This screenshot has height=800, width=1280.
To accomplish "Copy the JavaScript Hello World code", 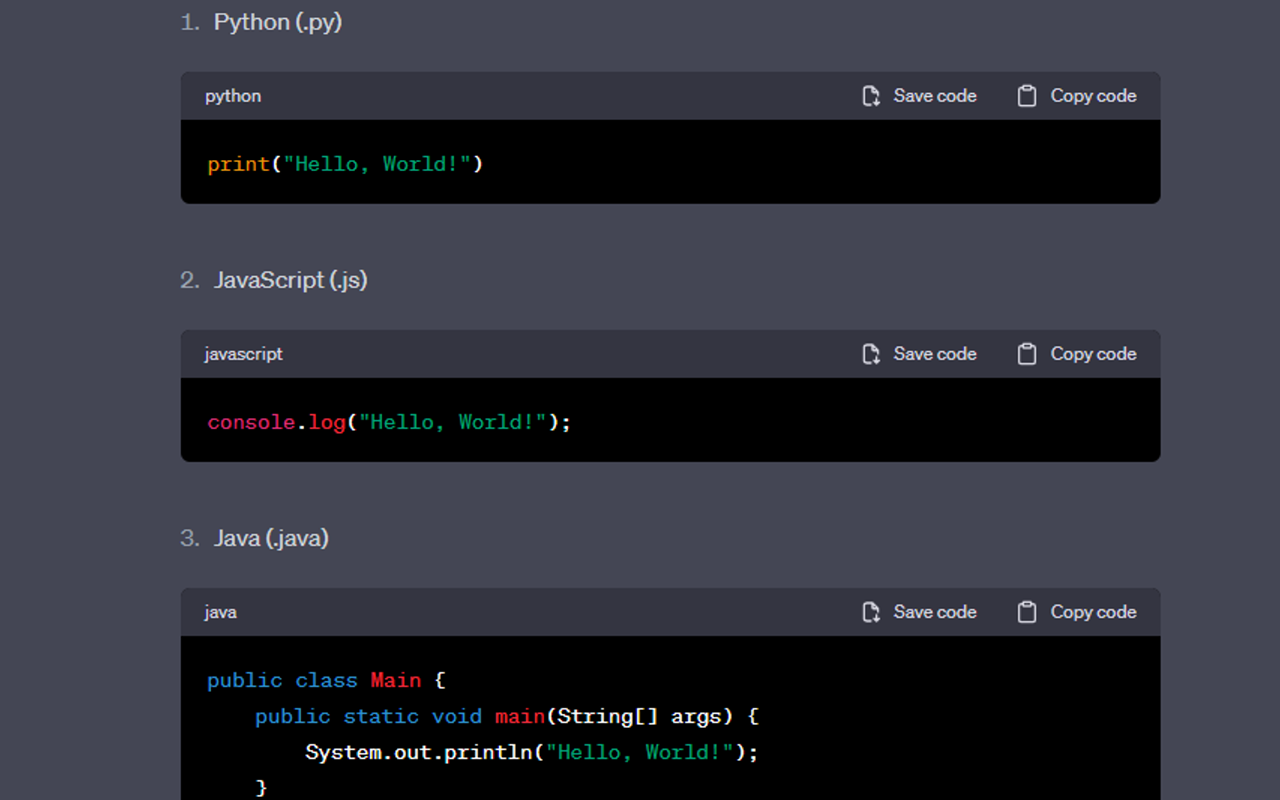I will coord(1078,353).
